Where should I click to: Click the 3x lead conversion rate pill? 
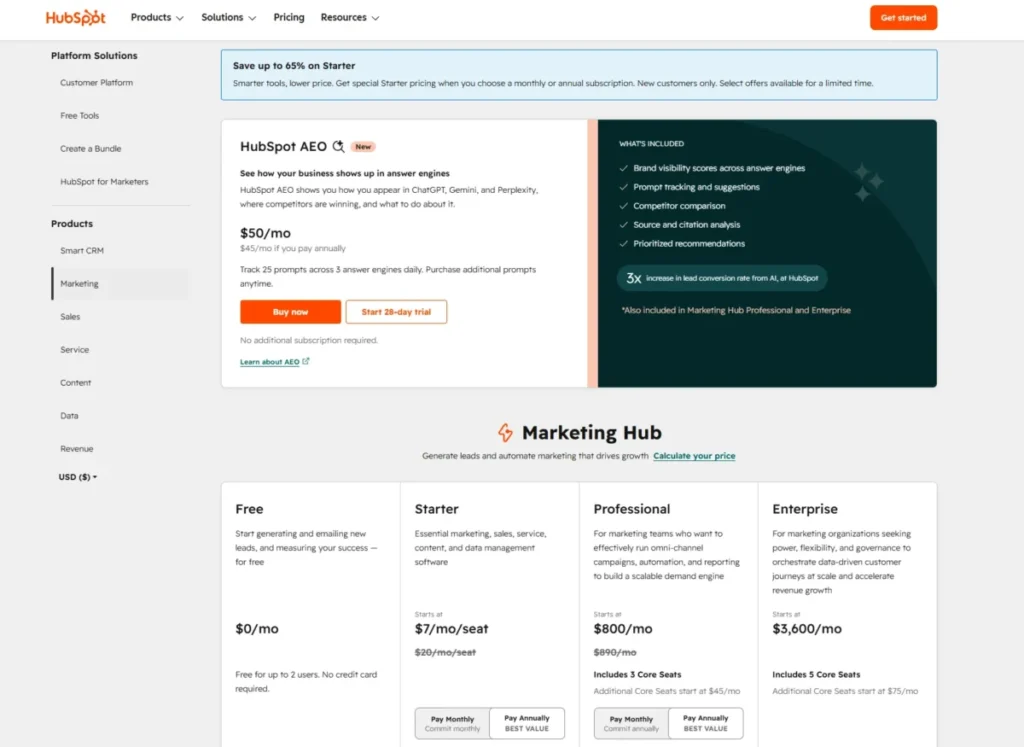[x=722, y=278]
